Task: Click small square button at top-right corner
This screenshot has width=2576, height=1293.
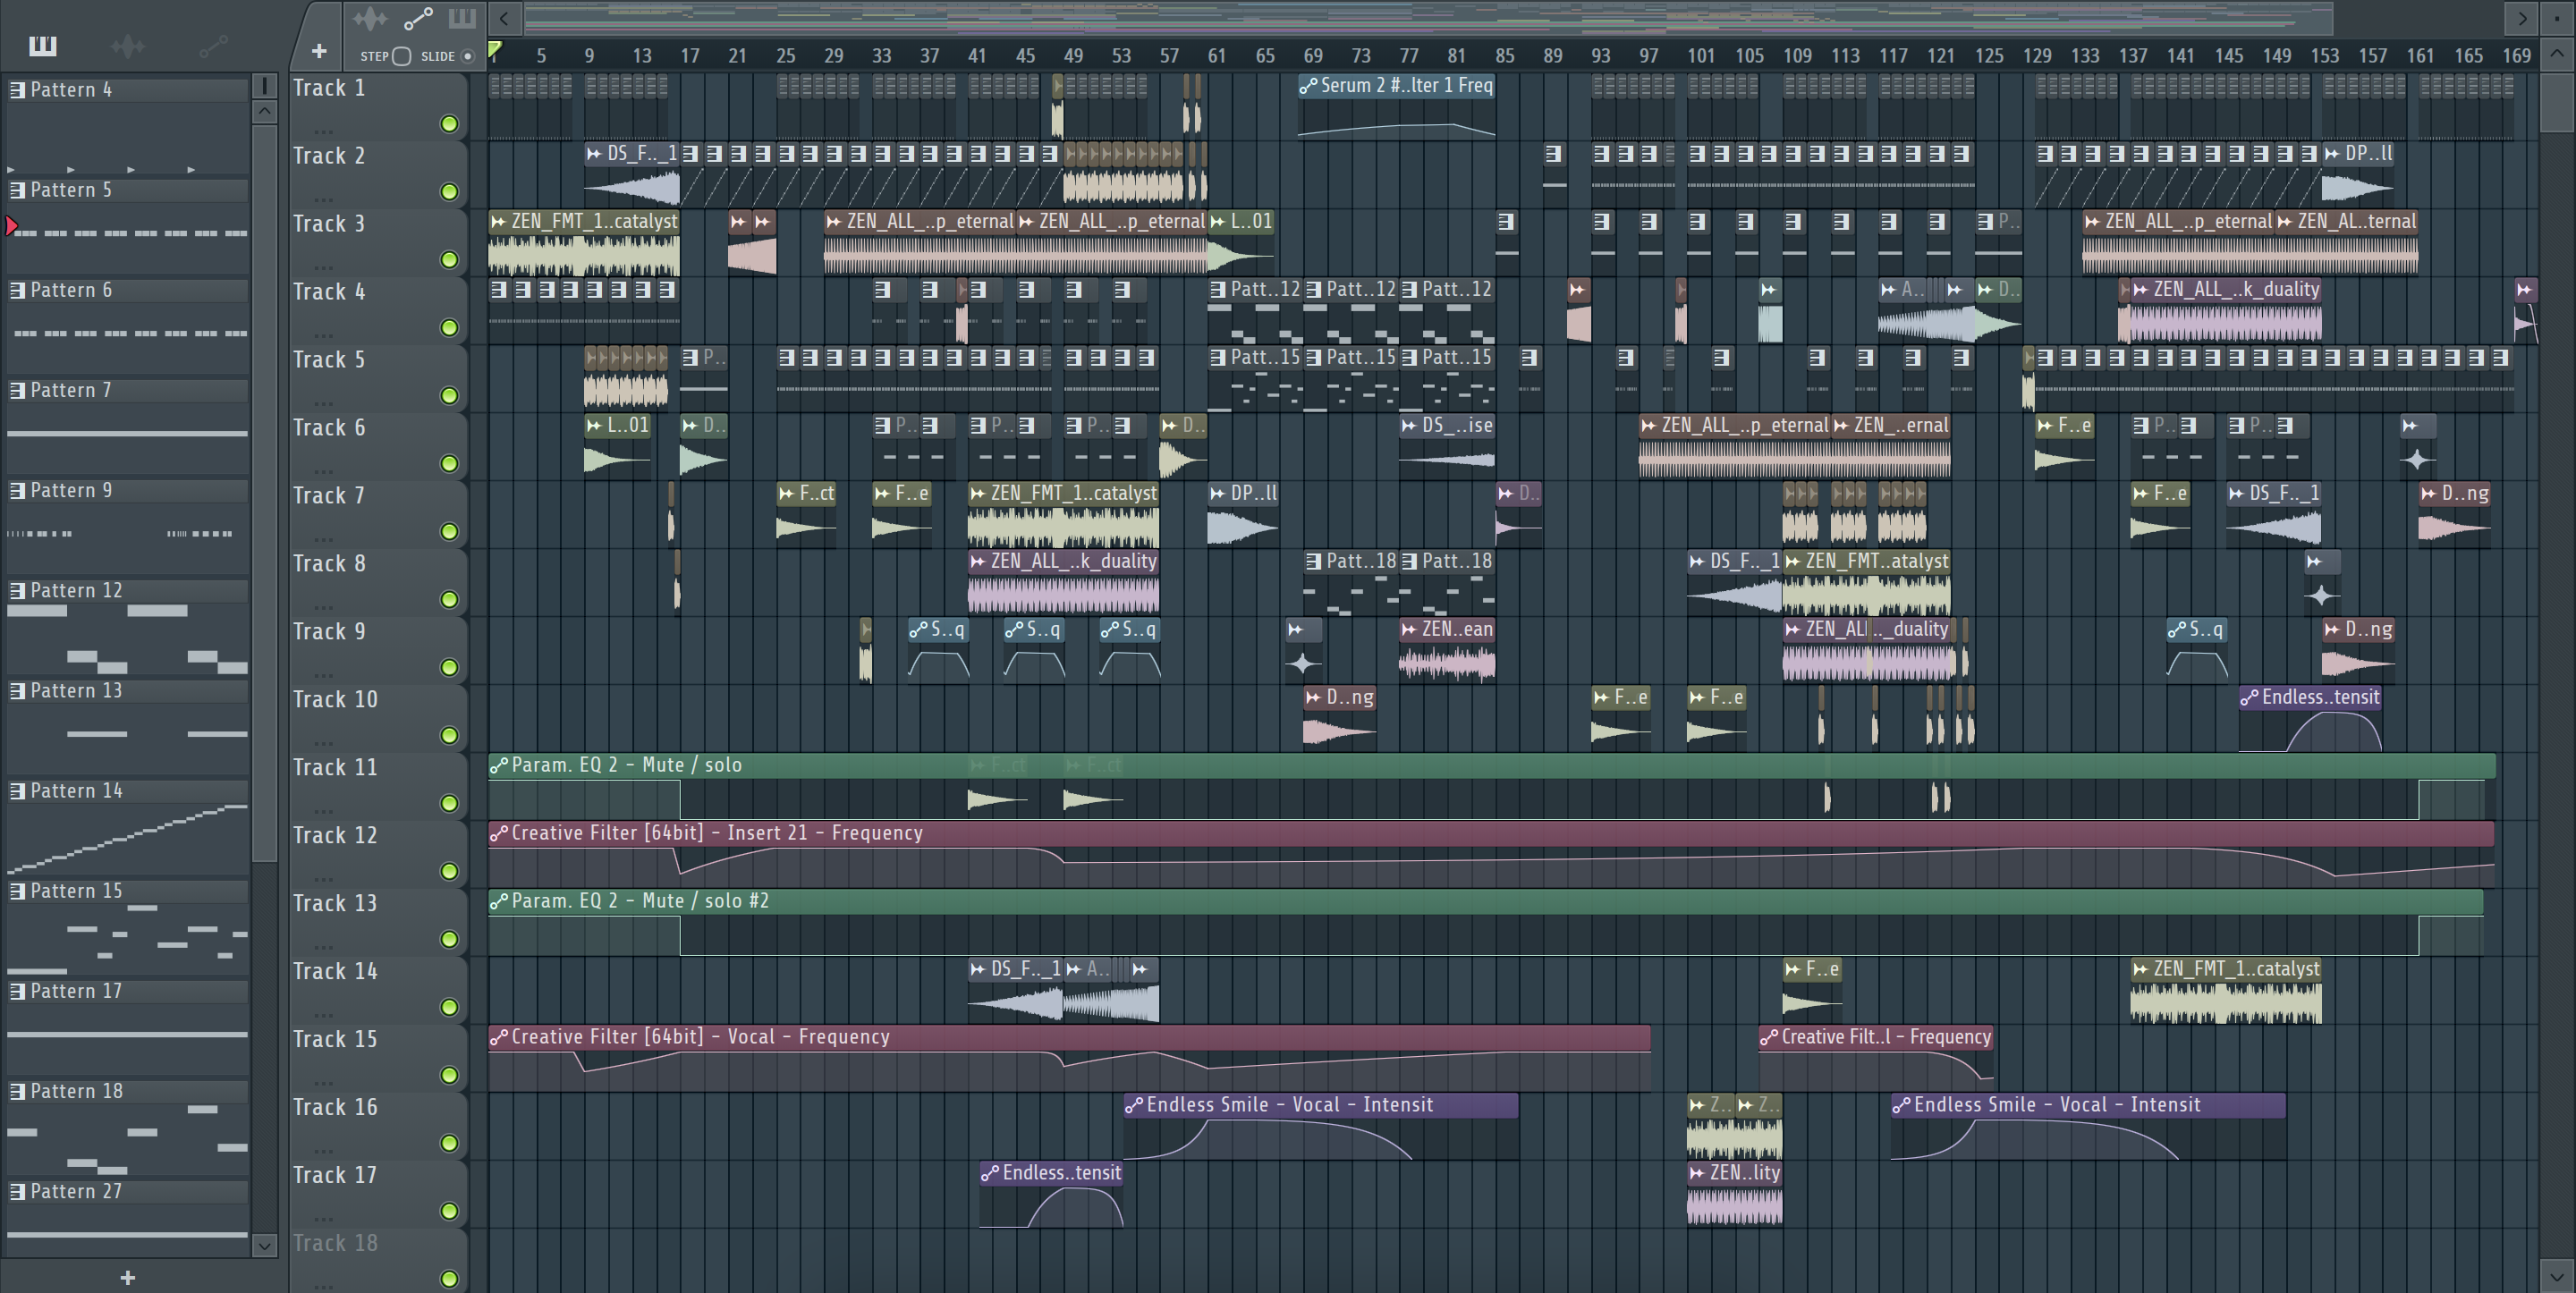Action: click(x=2556, y=18)
